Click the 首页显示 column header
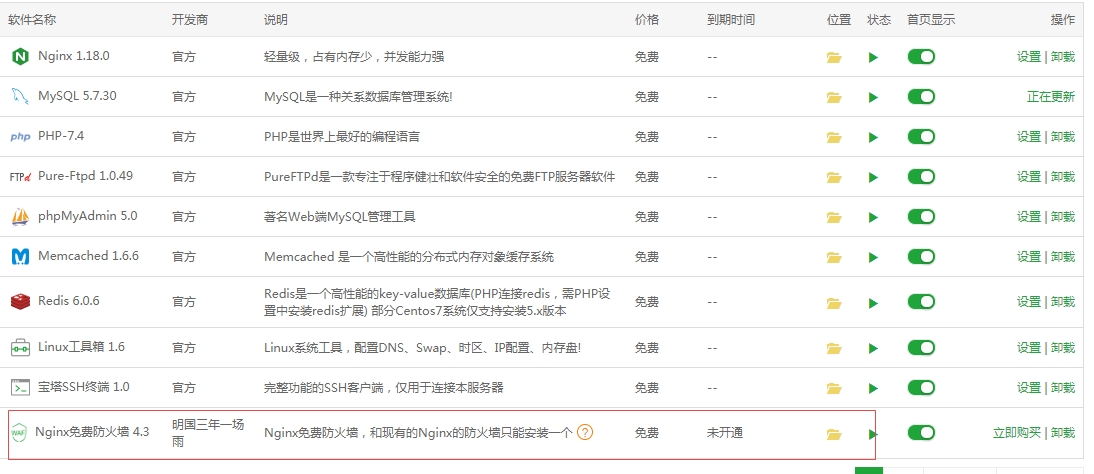 [931, 20]
